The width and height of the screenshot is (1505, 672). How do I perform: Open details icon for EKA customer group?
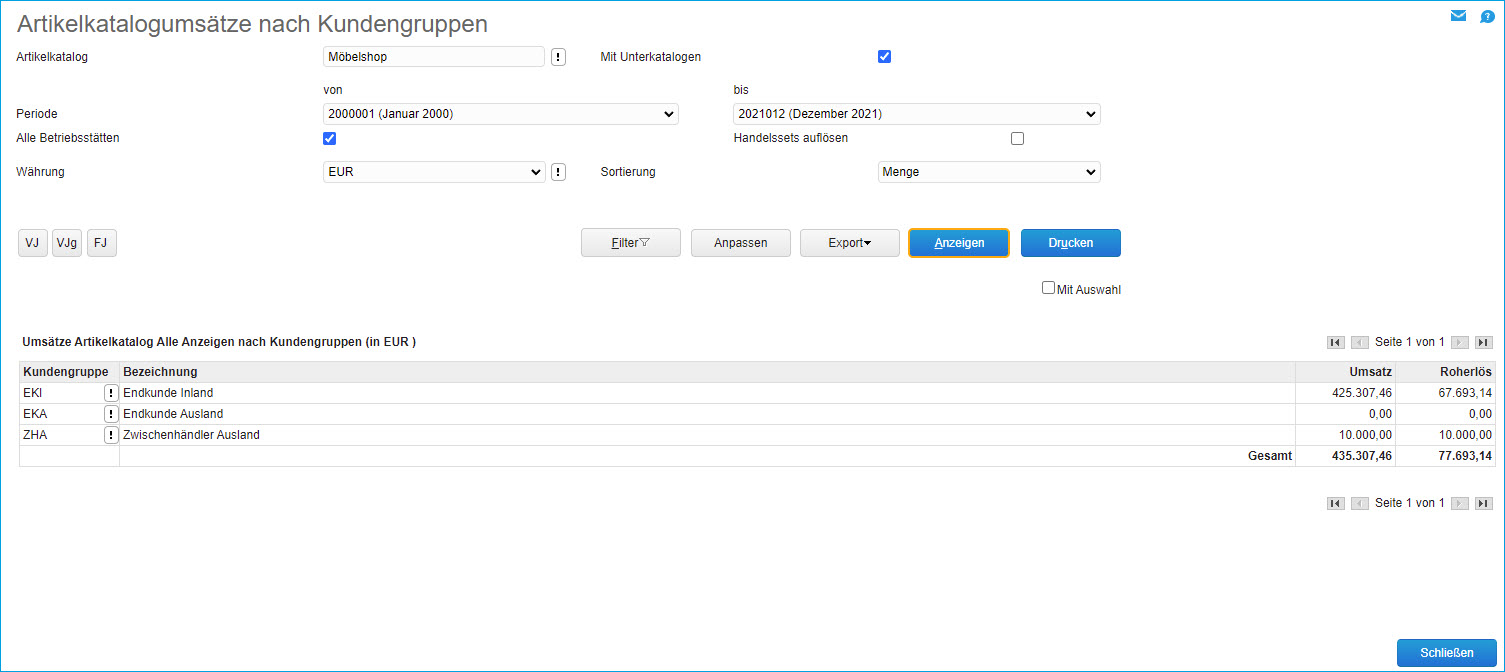pyautogui.click(x=111, y=414)
